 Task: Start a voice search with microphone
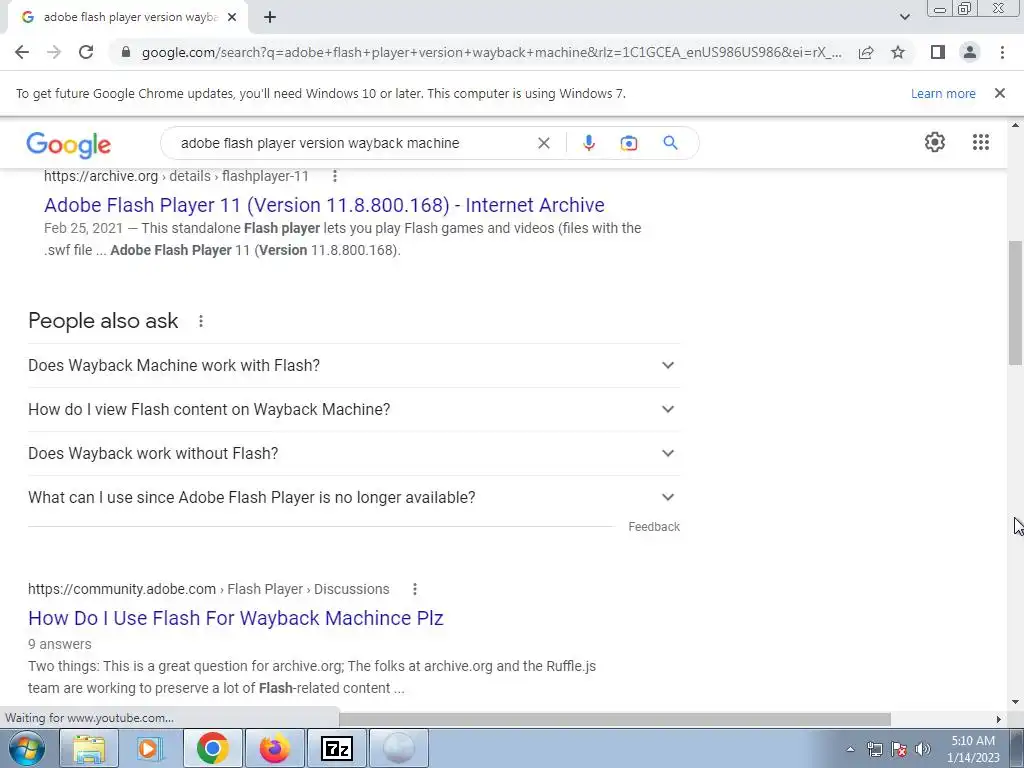(588, 143)
